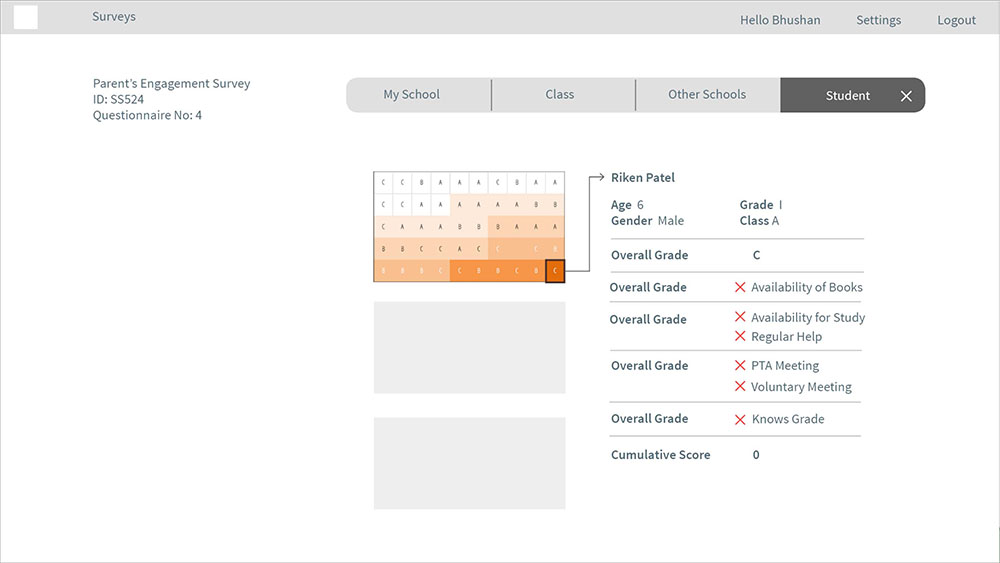Click red X next to PTA Meeting
1000x563 pixels.
(x=740, y=365)
